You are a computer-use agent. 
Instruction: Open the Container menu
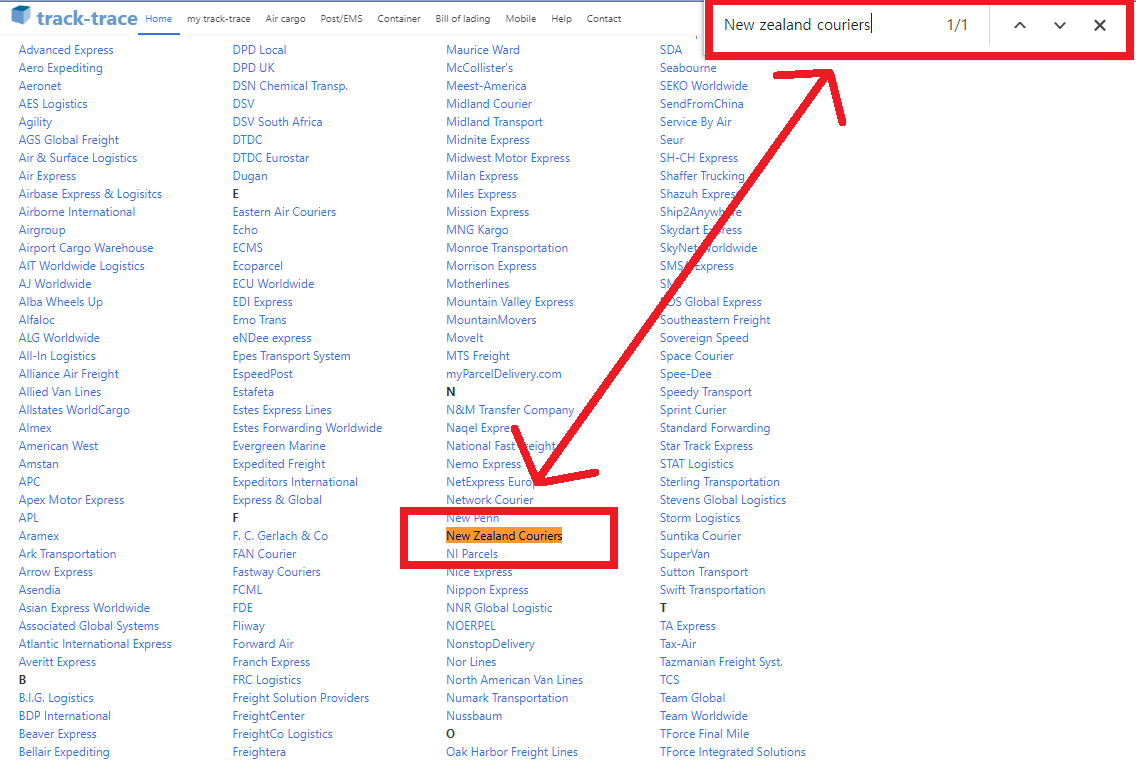[x=398, y=19]
